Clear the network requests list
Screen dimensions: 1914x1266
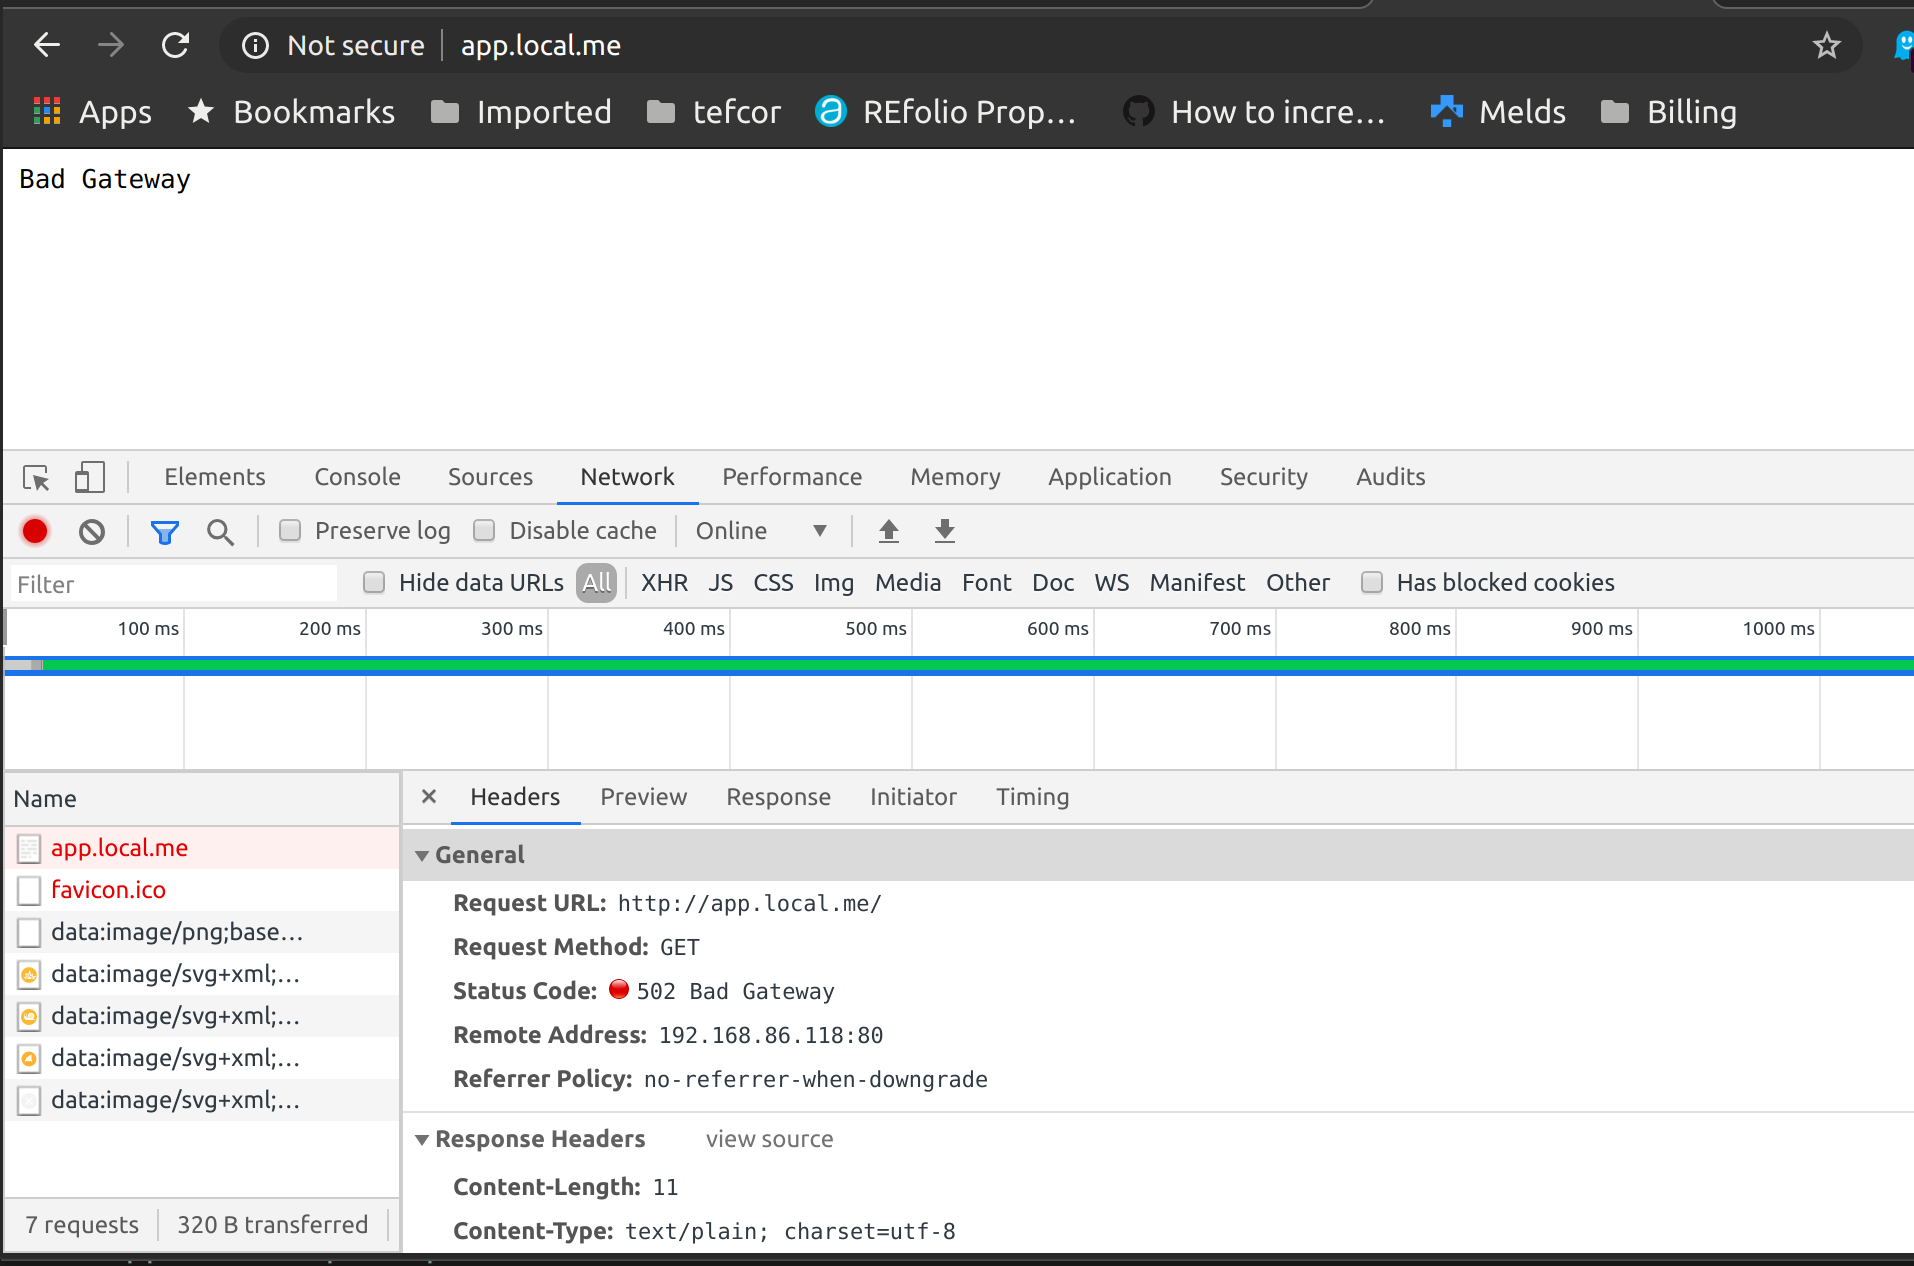pyautogui.click(x=91, y=531)
